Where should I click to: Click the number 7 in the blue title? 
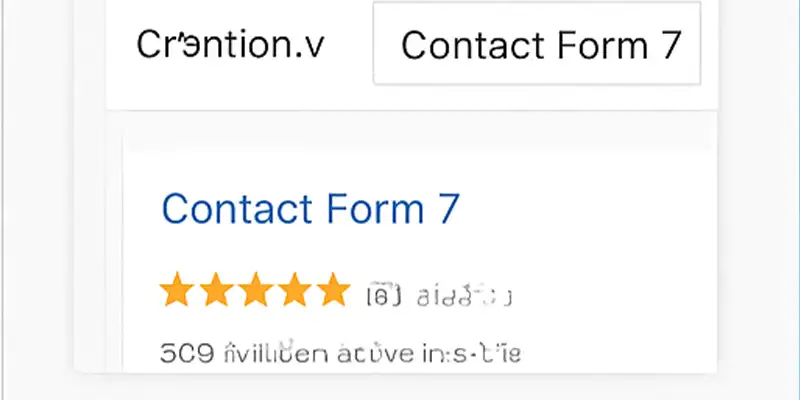[x=447, y=209]
